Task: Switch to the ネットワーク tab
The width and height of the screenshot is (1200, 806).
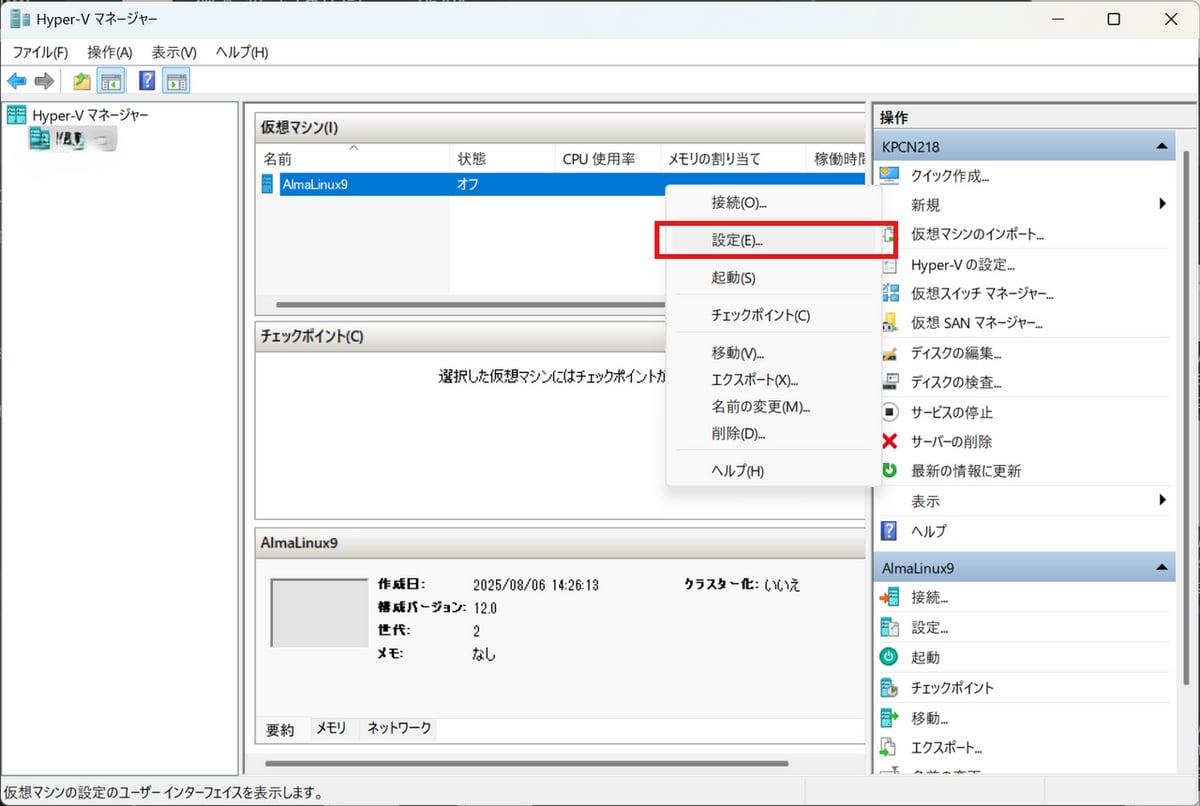Action: pyautogui.click(x=399, y=729)
